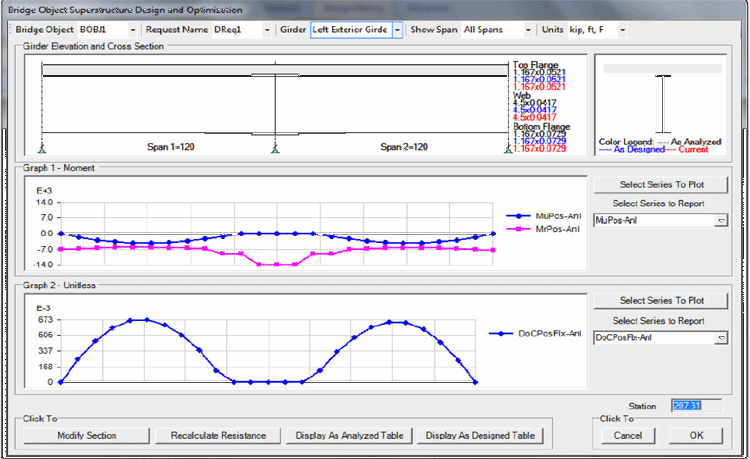Click the right end support symbol of Span 2
750x459 pixels.
(507, 149)
